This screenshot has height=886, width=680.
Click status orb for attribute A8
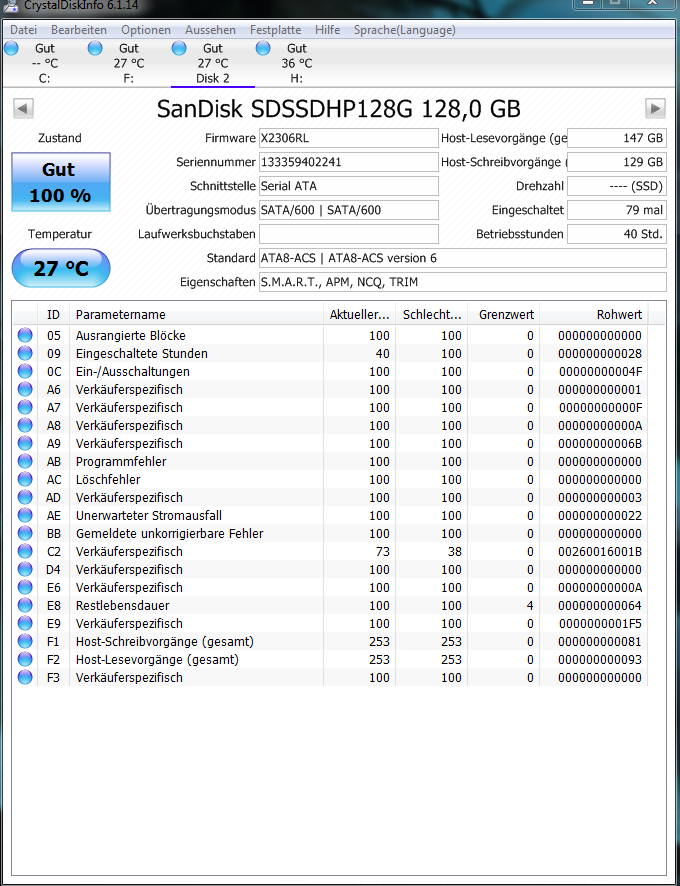click(x=25, y=425)
